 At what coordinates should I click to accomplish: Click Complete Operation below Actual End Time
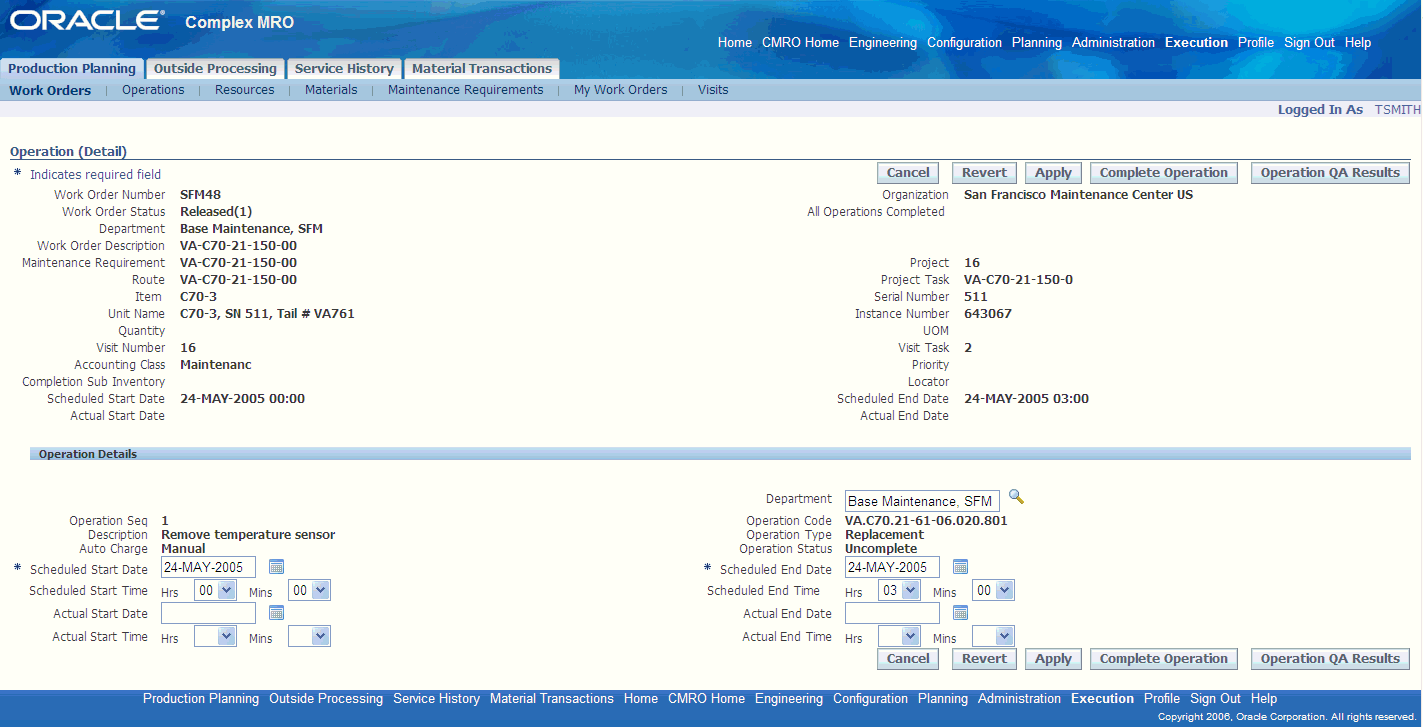[x=1164, y=659]
